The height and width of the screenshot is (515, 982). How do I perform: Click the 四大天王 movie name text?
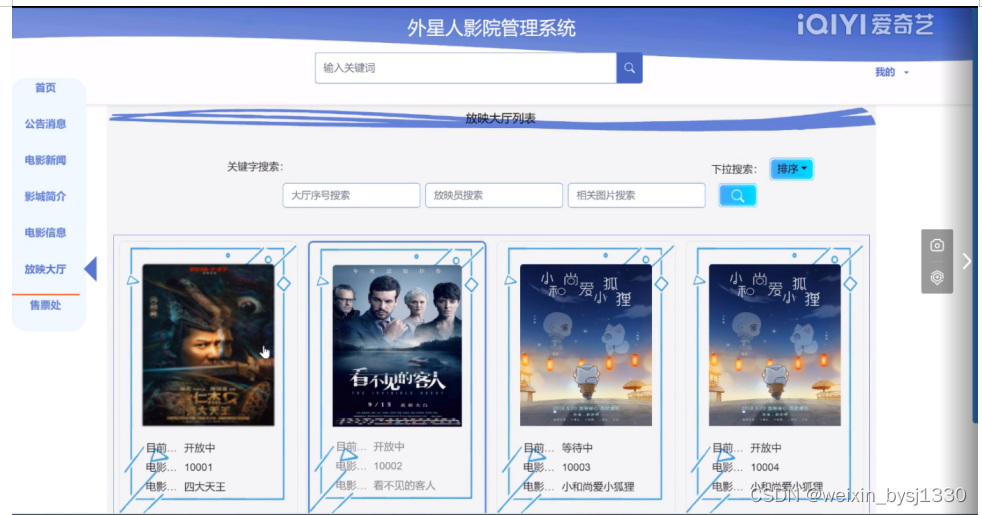coord(205,487)
